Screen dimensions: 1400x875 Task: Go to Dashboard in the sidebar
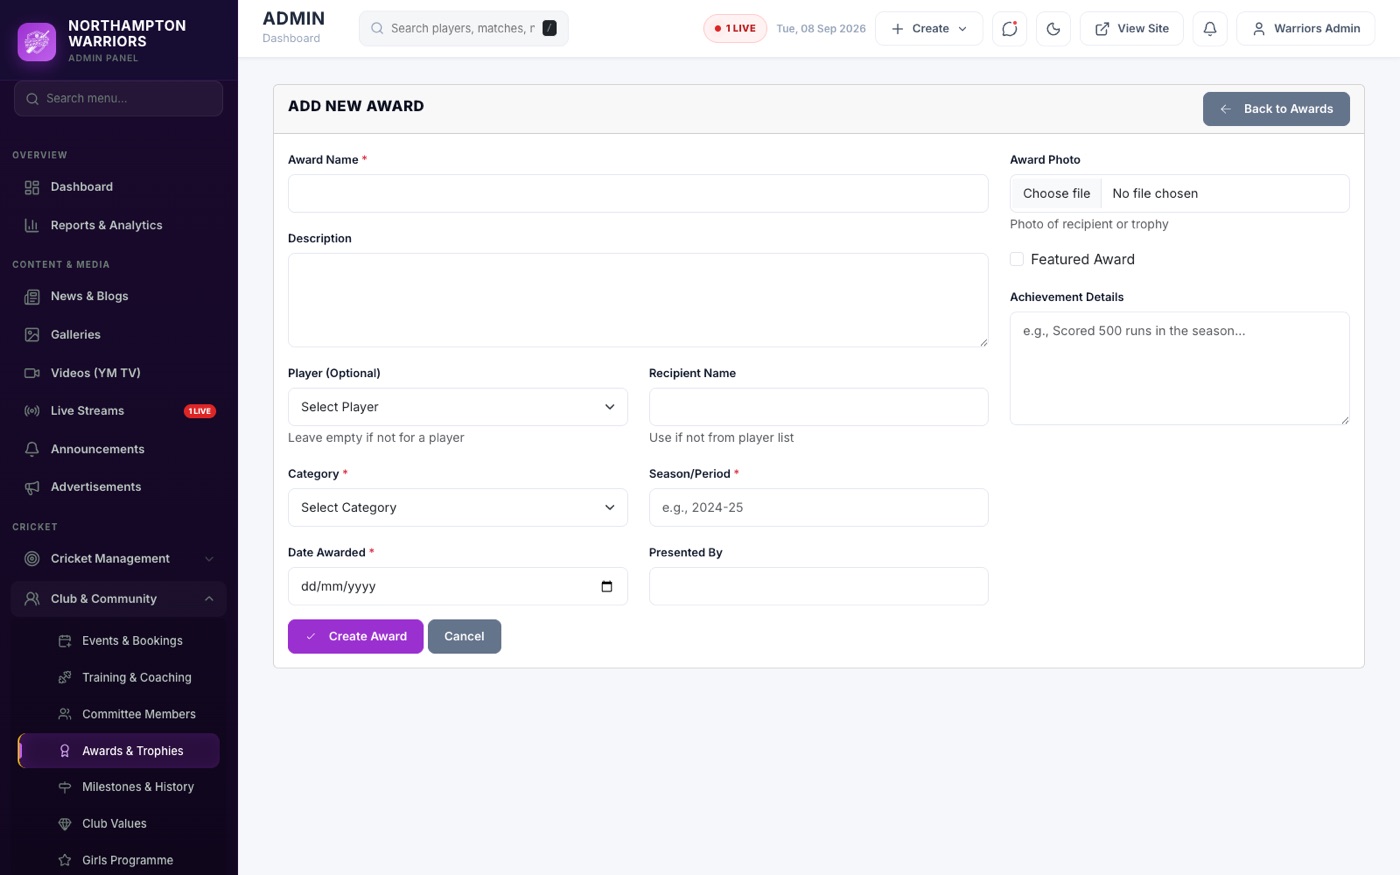coord(119,187)
